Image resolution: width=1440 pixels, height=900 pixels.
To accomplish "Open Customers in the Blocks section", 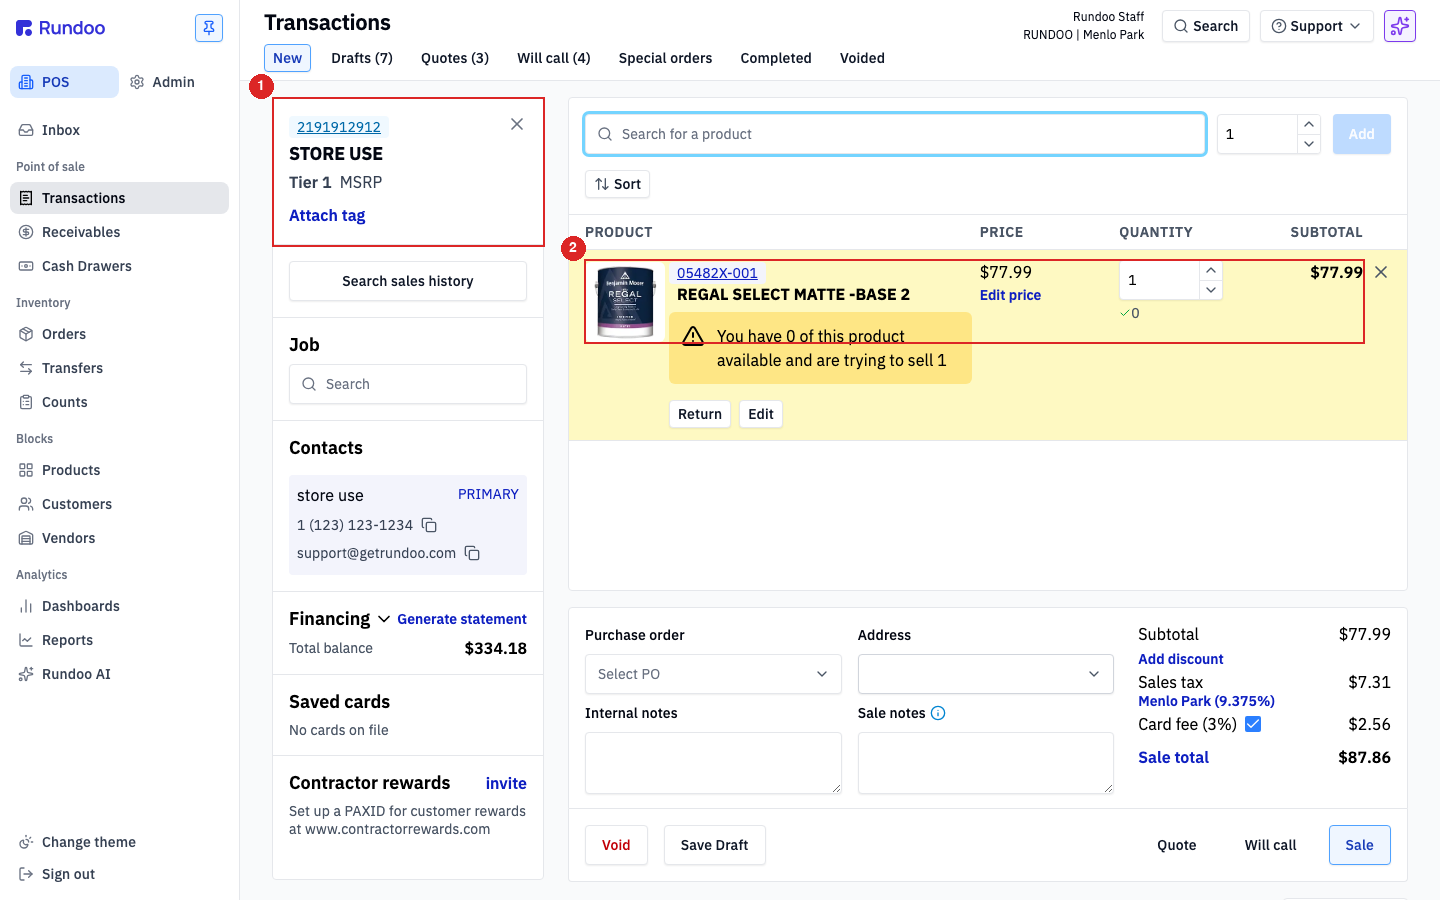I will pyautogui.click(x=119, y=504).
